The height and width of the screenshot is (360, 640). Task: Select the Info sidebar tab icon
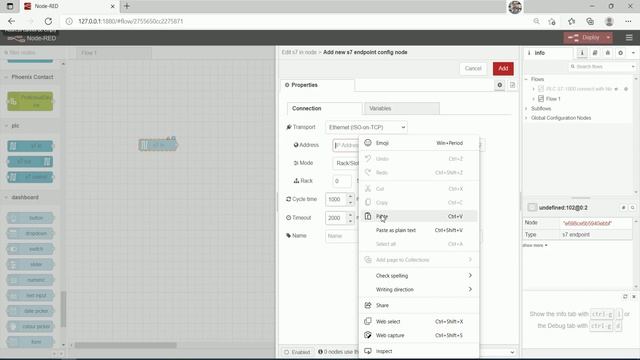582,53
